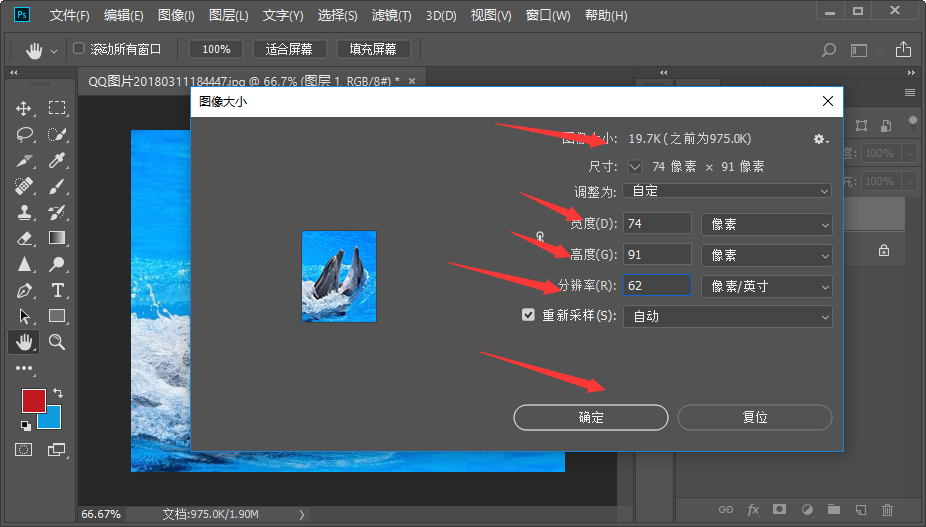926x527 pixels.
Task: Select the Gradient tool
Action: tap(57, 238)
